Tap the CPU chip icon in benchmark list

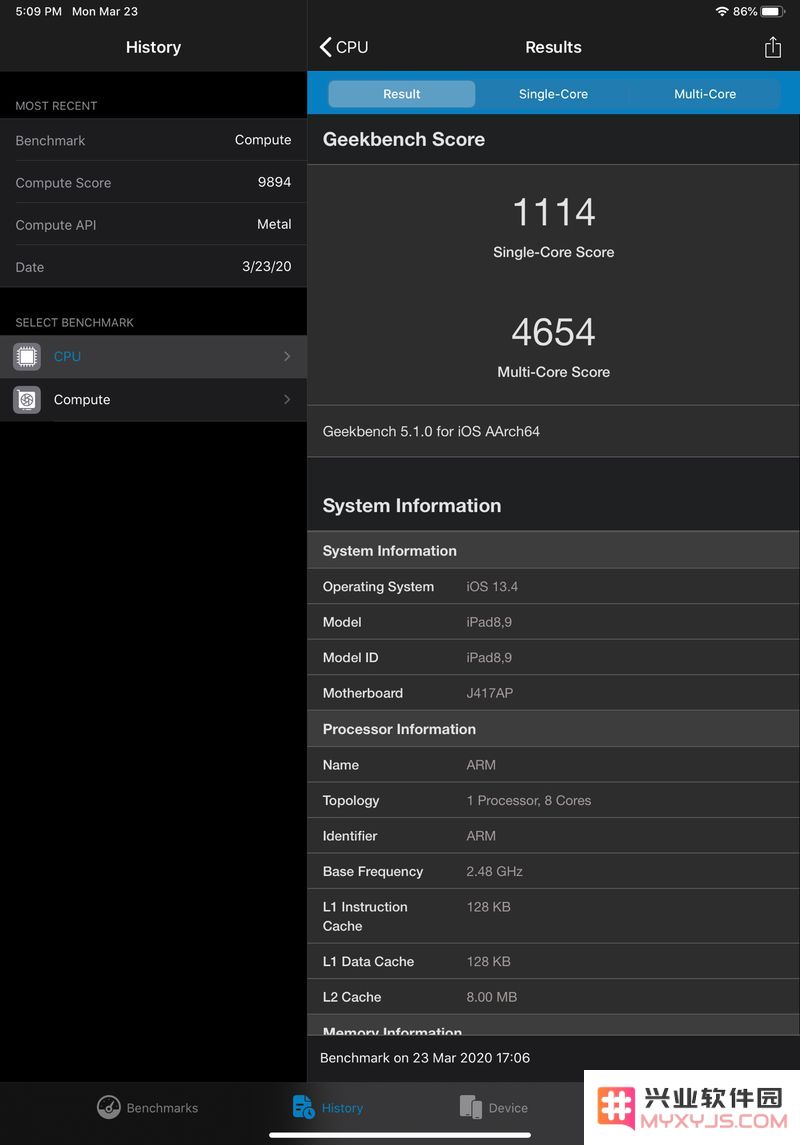coord(27,356)
